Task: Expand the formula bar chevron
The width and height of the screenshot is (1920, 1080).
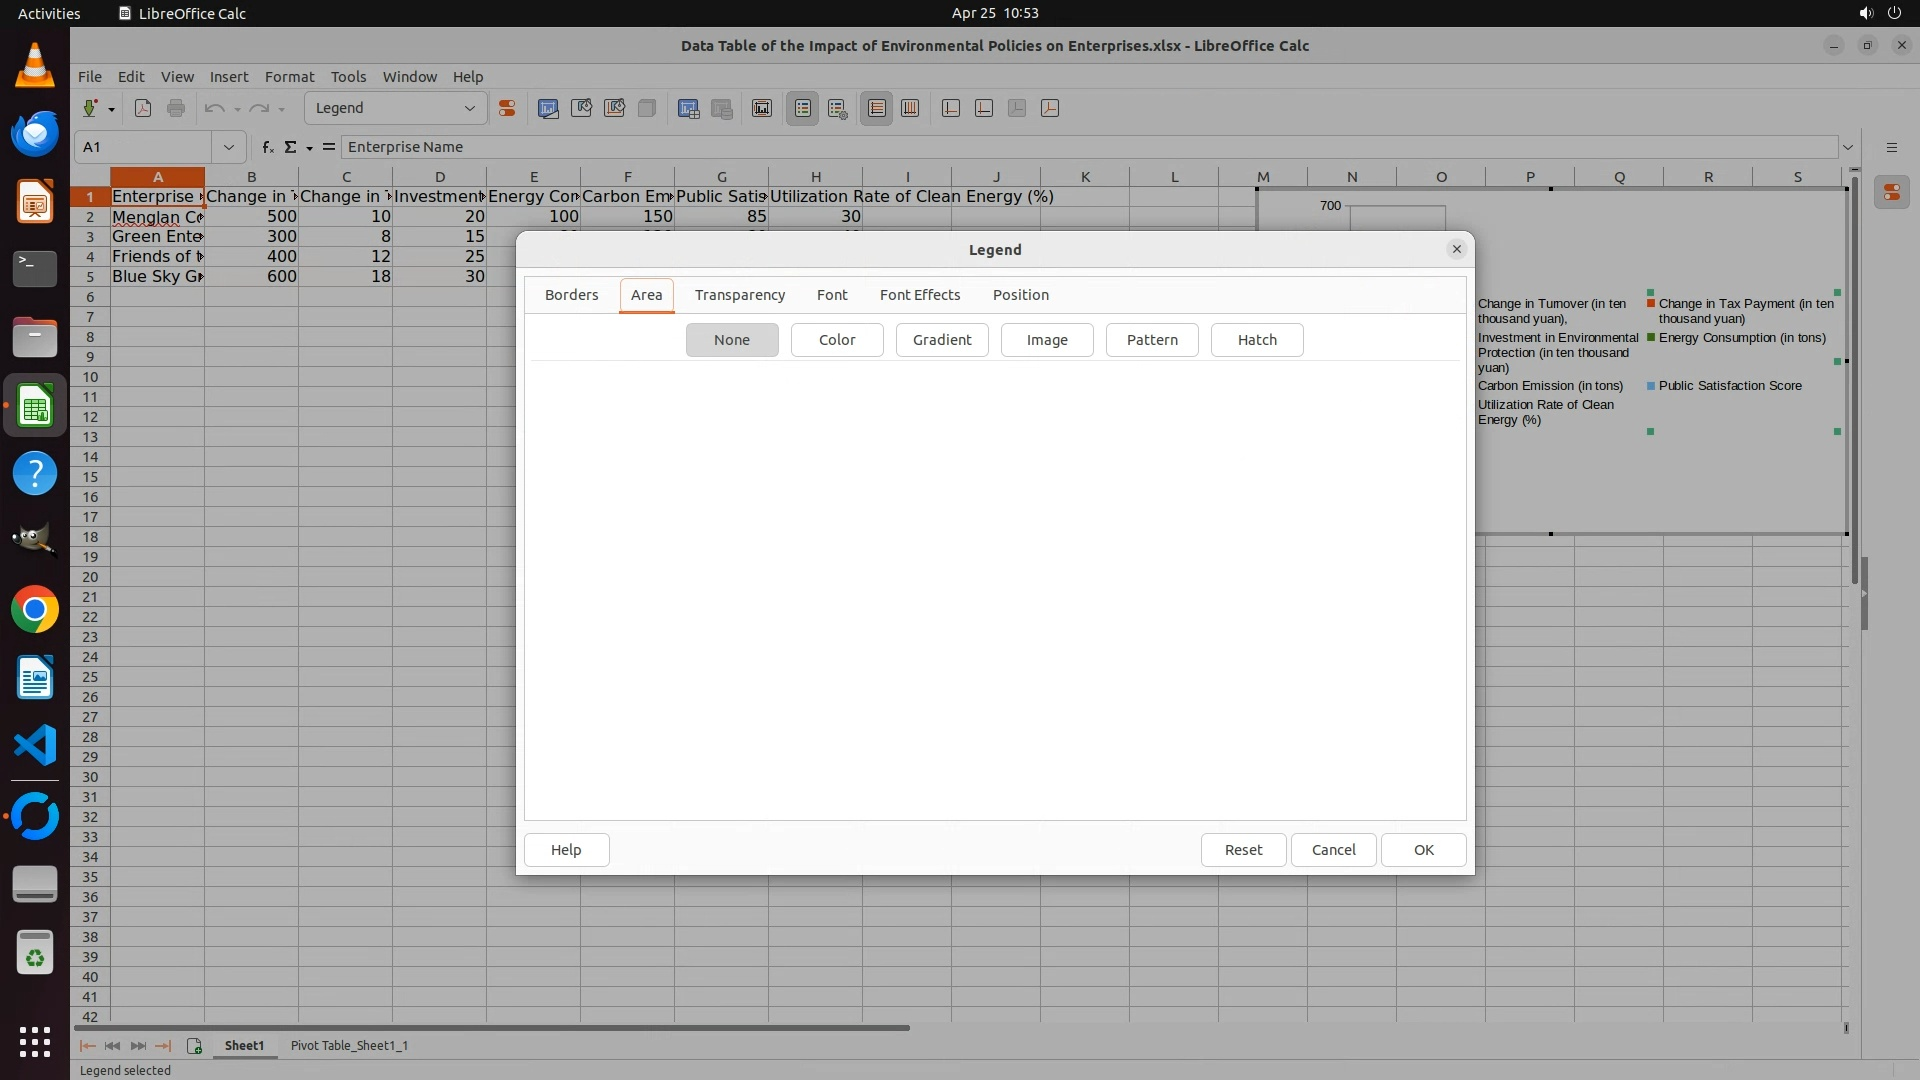Action: click(1848, 147)
